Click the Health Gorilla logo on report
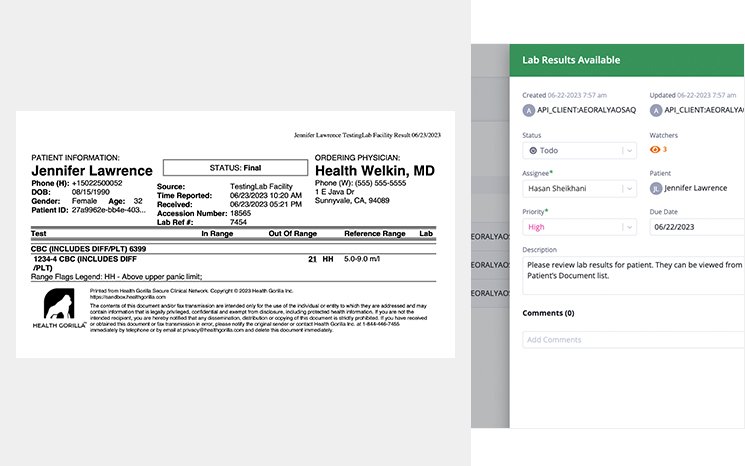 pos(59,308)
